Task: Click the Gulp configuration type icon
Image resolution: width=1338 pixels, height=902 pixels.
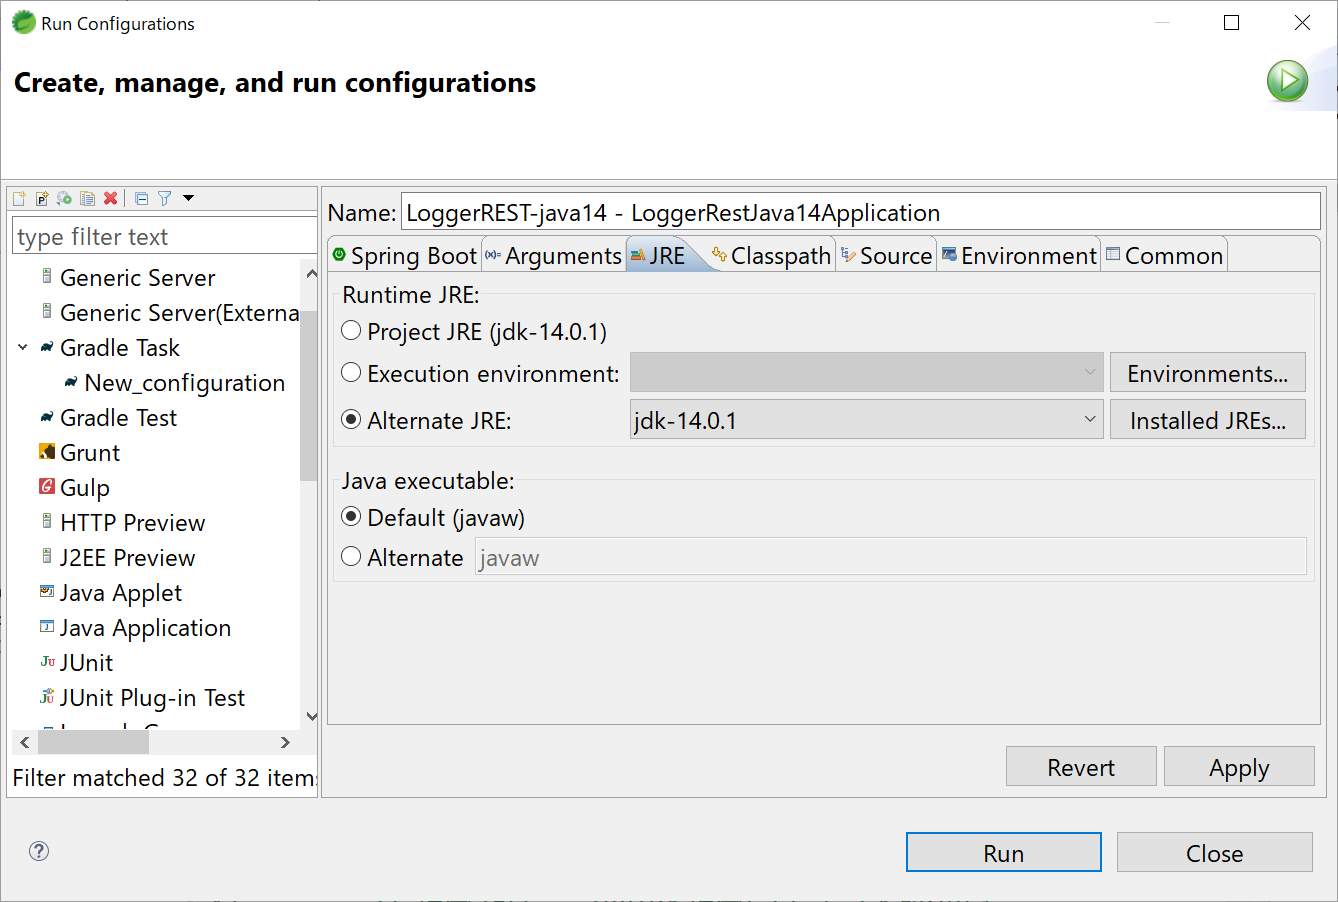Action: tap(47, 486)
